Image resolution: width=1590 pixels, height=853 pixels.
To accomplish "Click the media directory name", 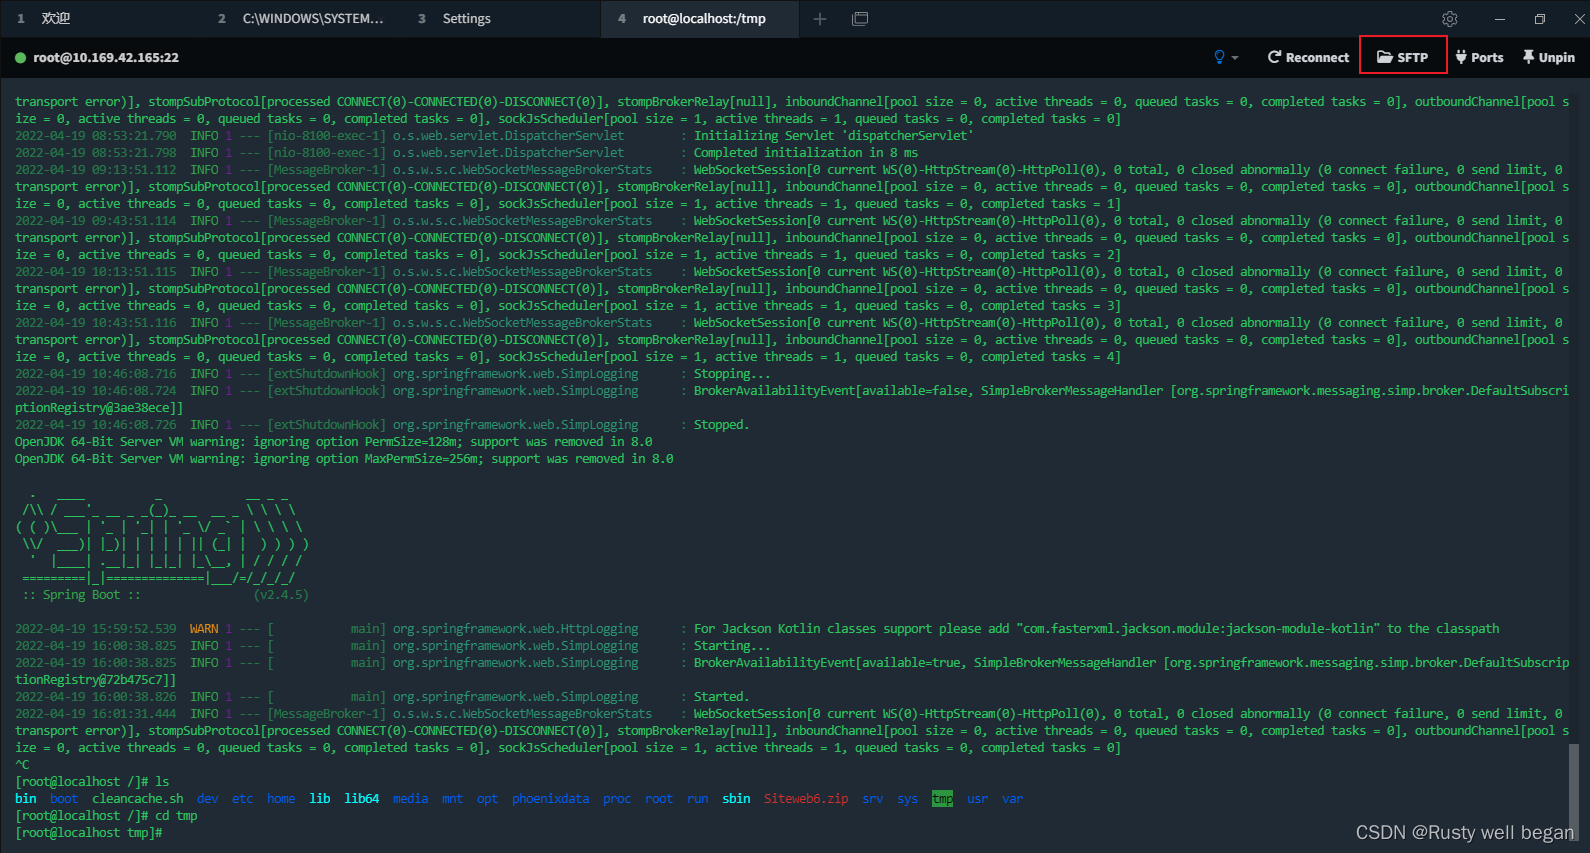I will click(x=410, y=799).
